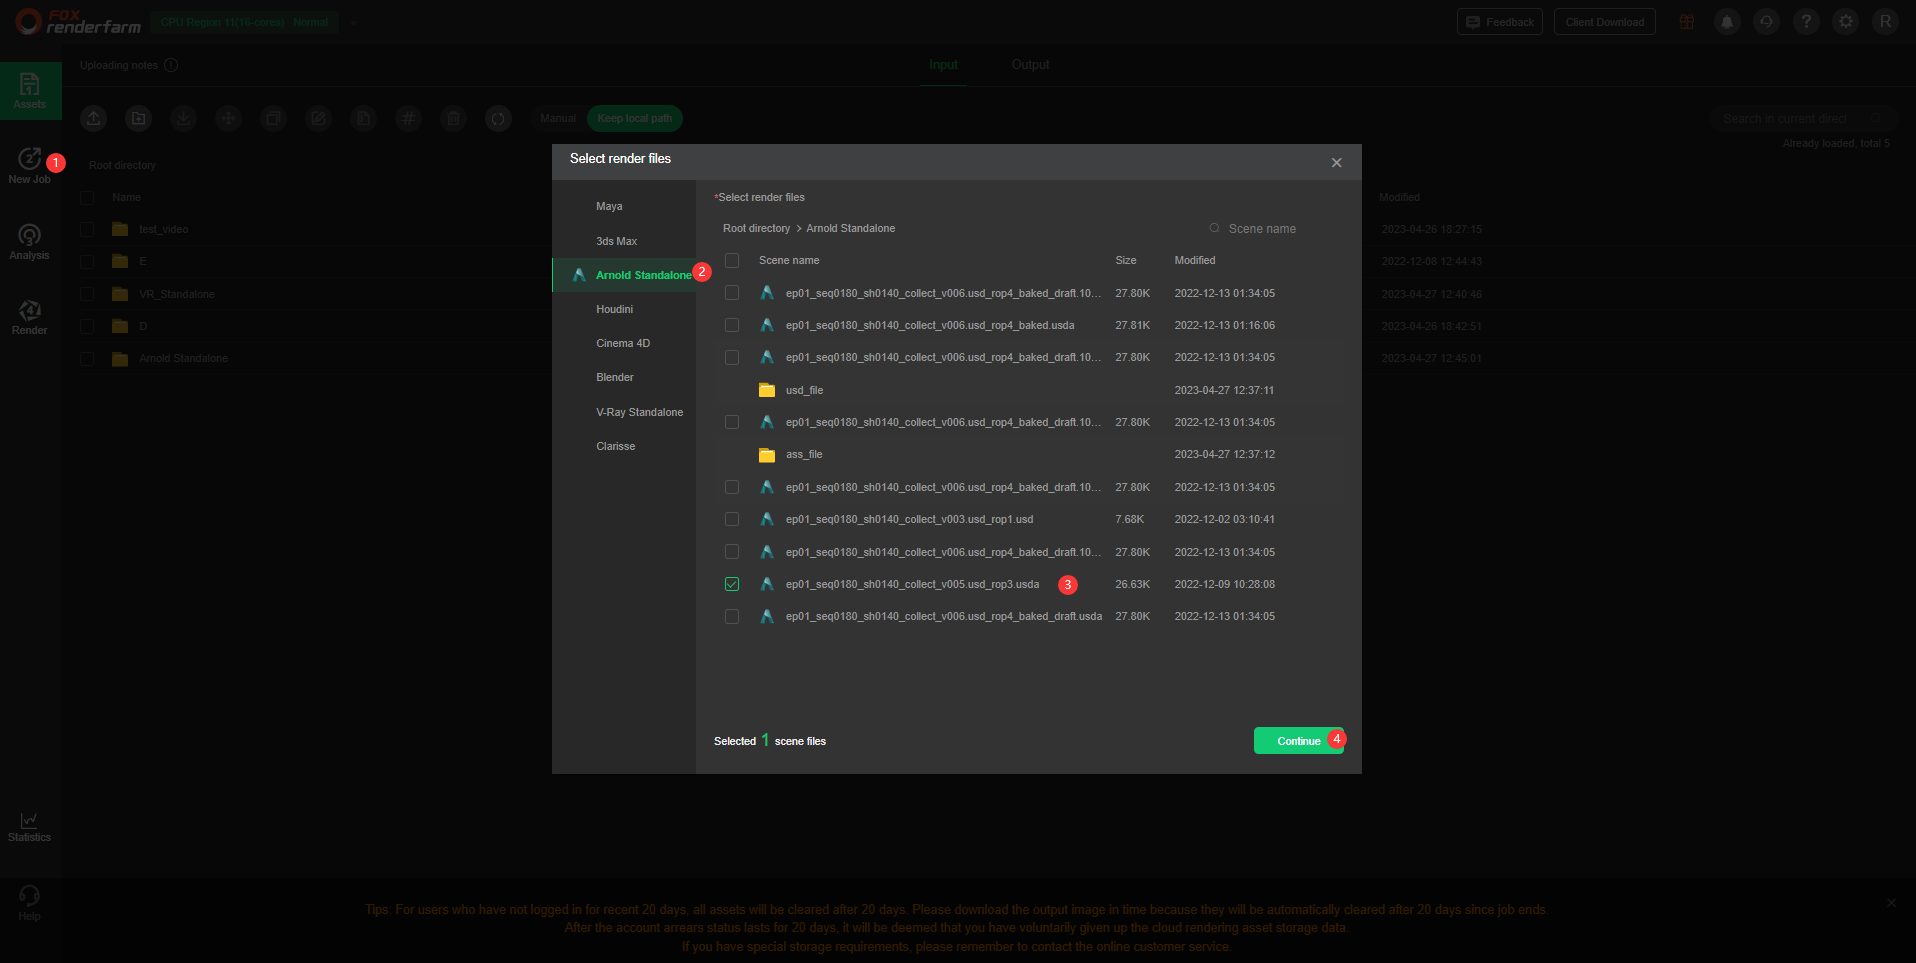Click the customer service headset icon
Viewport: 1916px width, 963px height.
(1767, 22)
